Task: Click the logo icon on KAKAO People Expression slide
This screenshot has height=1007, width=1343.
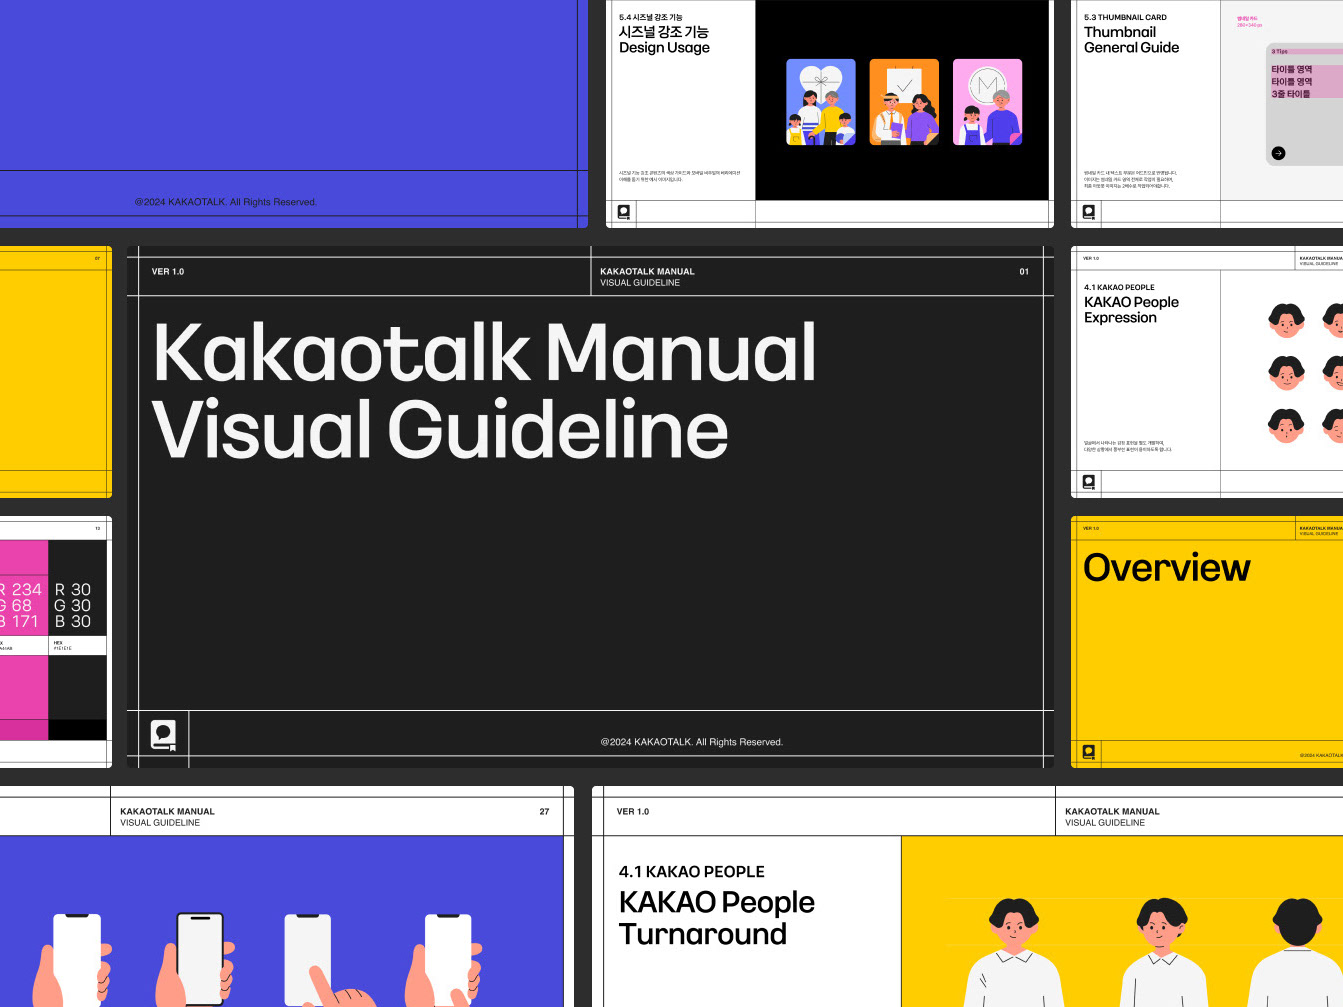Action: click(1089, 482)
